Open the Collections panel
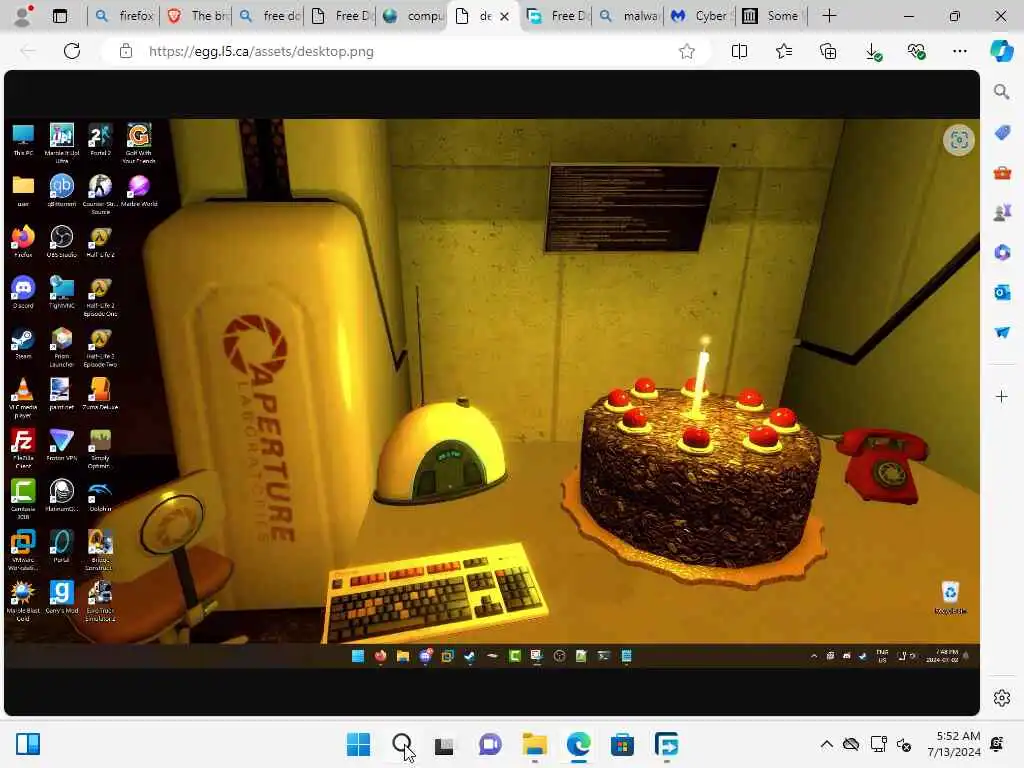1024x768 pixels. [828, 51]
